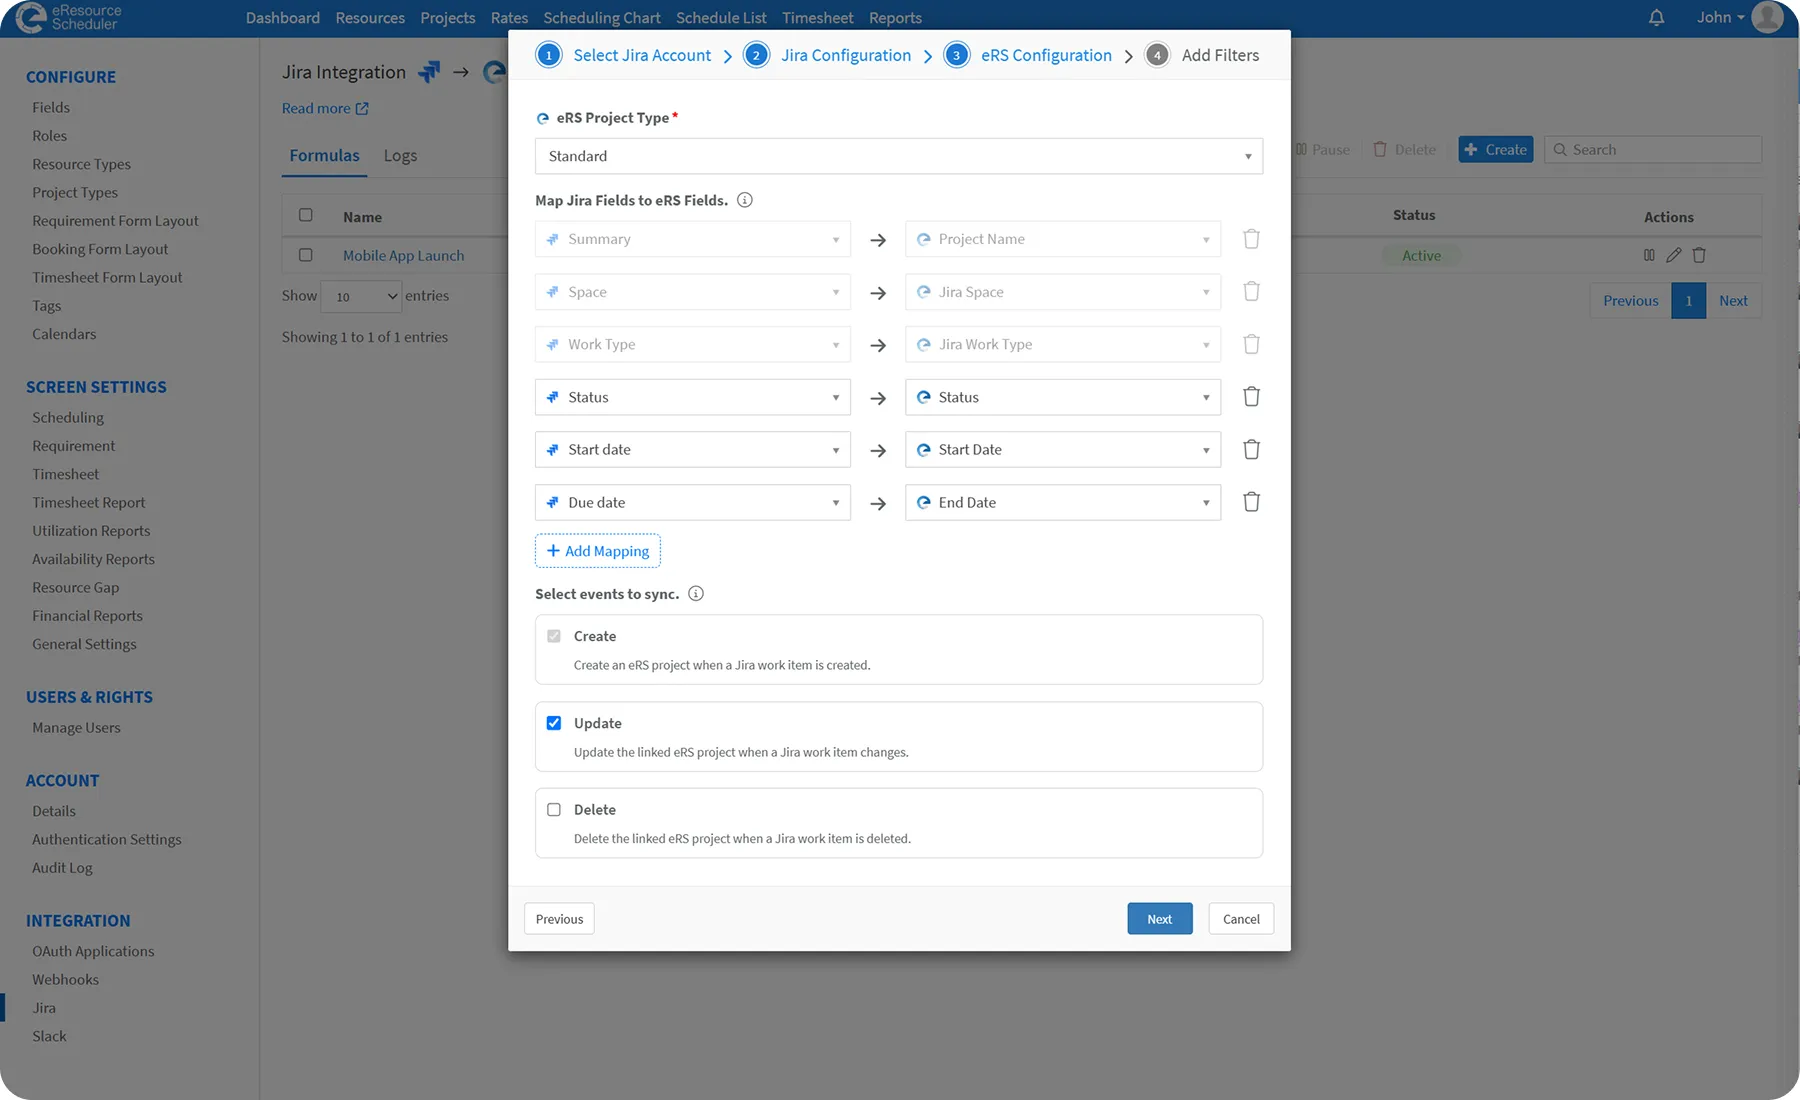Screen dimensions: 1800x1100
Task: Select the Formulas tab
Action: tap(324, 156)
